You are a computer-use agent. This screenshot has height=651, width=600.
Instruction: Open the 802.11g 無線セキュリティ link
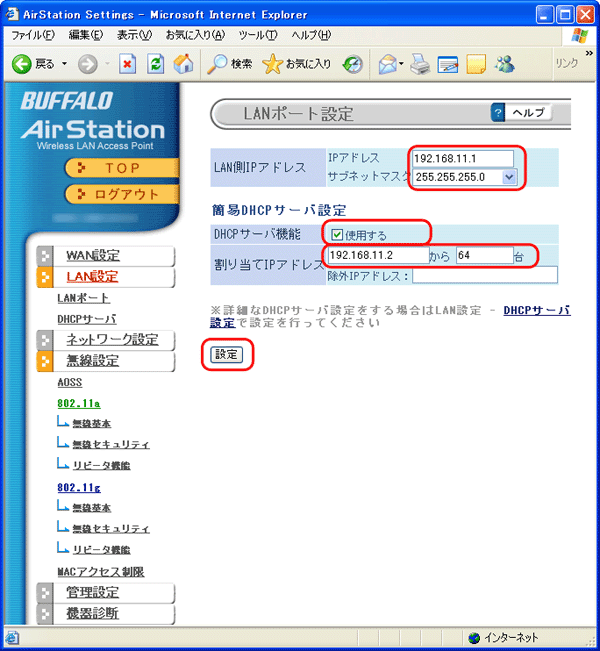(x=110, y=528)
